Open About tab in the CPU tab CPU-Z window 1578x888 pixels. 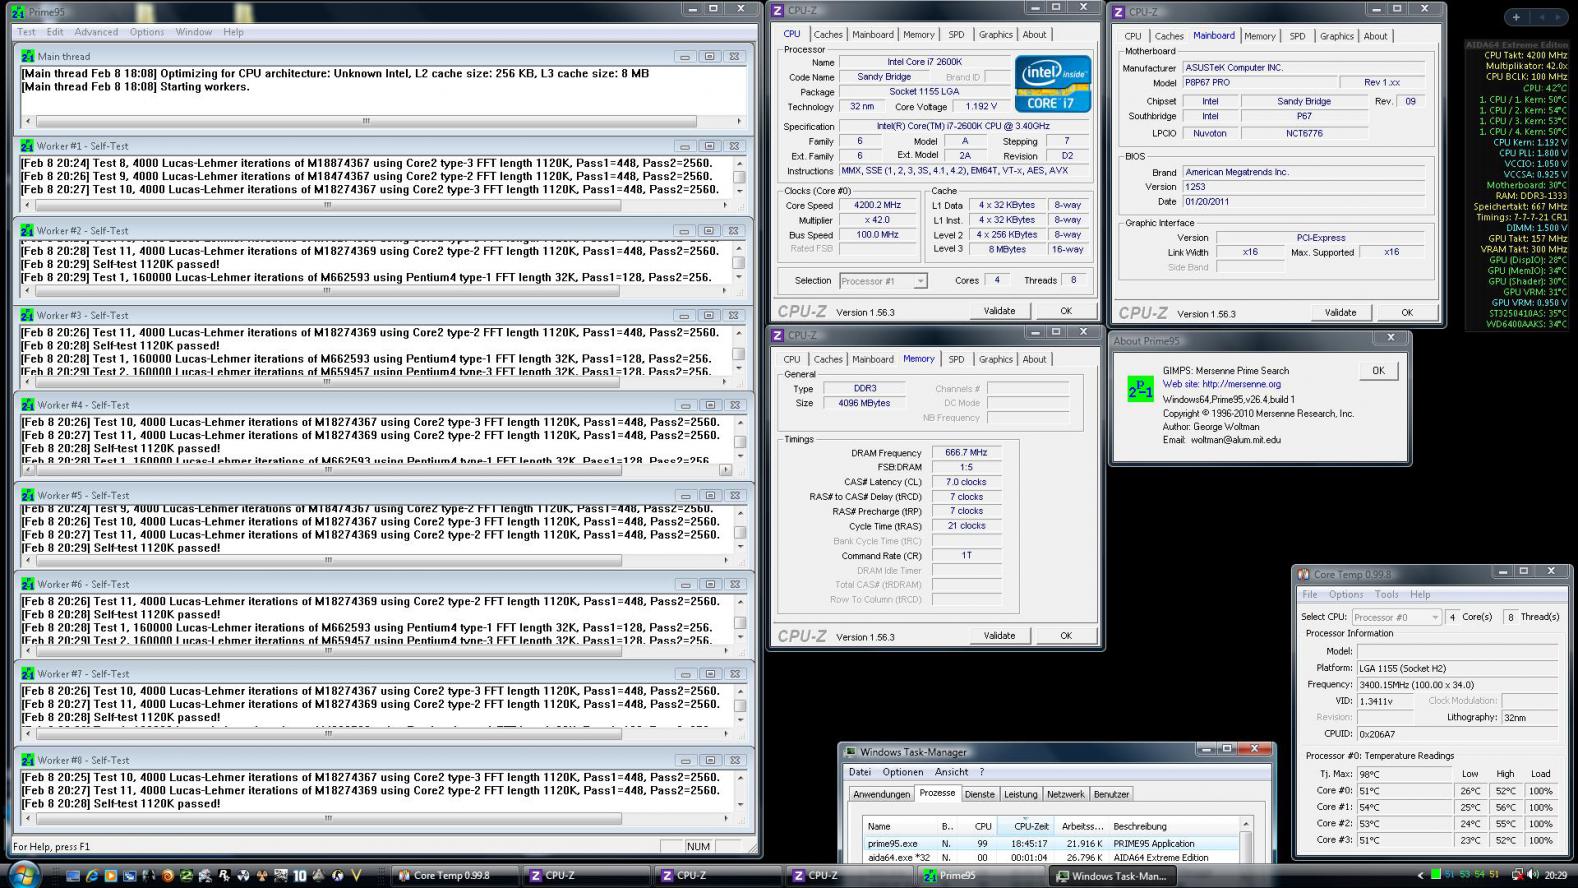(x=1034, y=35)
